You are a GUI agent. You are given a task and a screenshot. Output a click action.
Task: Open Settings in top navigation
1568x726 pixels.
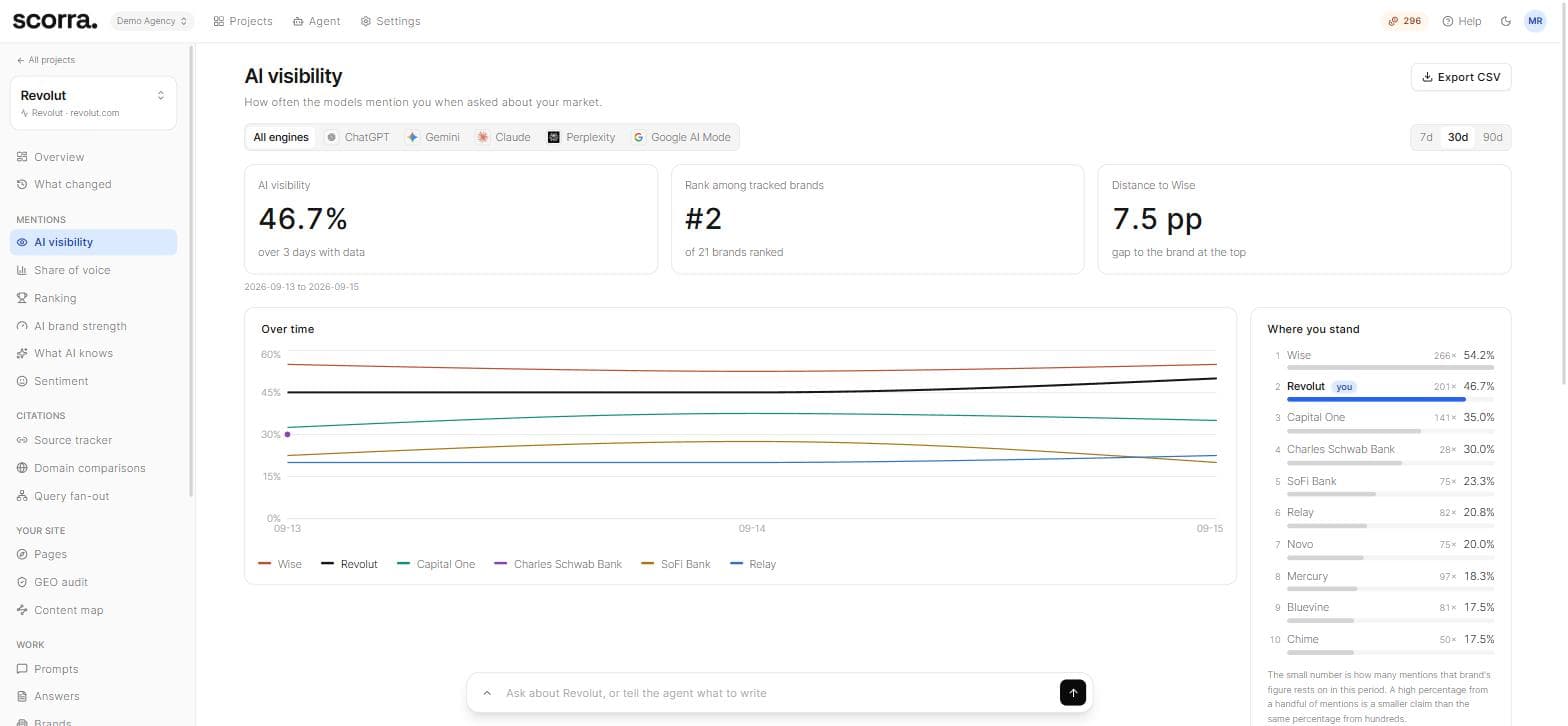390,21
